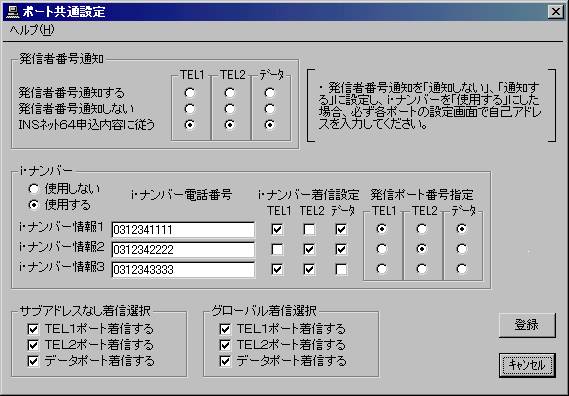Toggle TEL2 着信設定 checkbox for i・ナンバー情報2
The width and height of the screenshot is (569, 396).
(x=309, y=249)
